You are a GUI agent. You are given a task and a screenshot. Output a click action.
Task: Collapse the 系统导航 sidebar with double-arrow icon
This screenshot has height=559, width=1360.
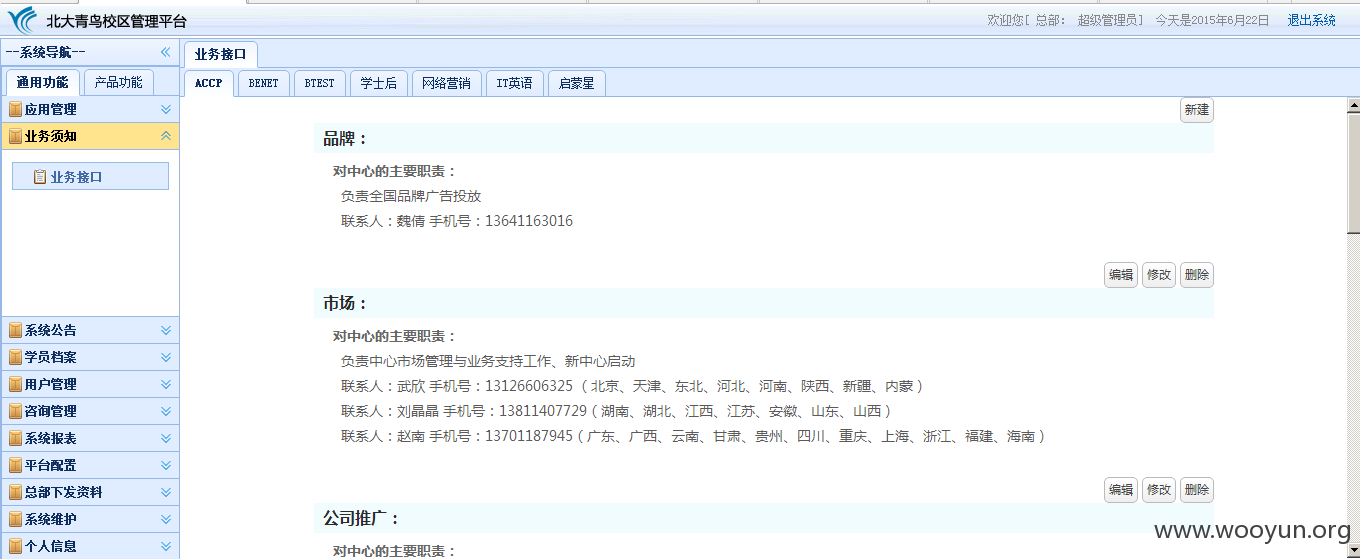tap(166, 52)
